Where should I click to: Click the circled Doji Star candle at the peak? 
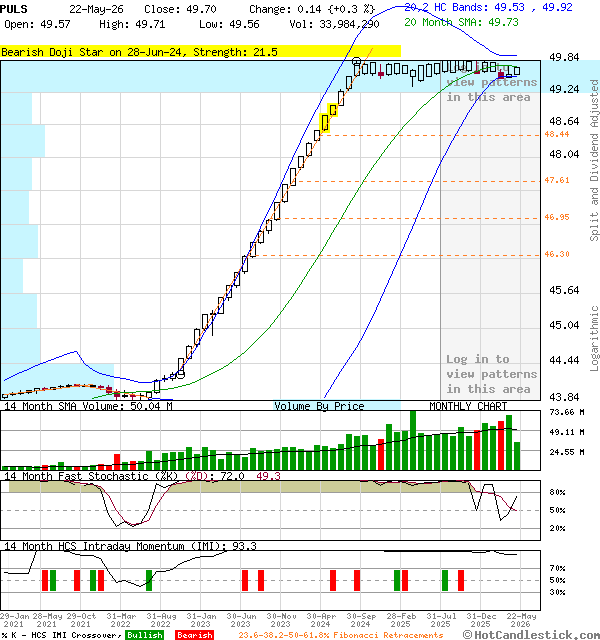click(356, 62)
